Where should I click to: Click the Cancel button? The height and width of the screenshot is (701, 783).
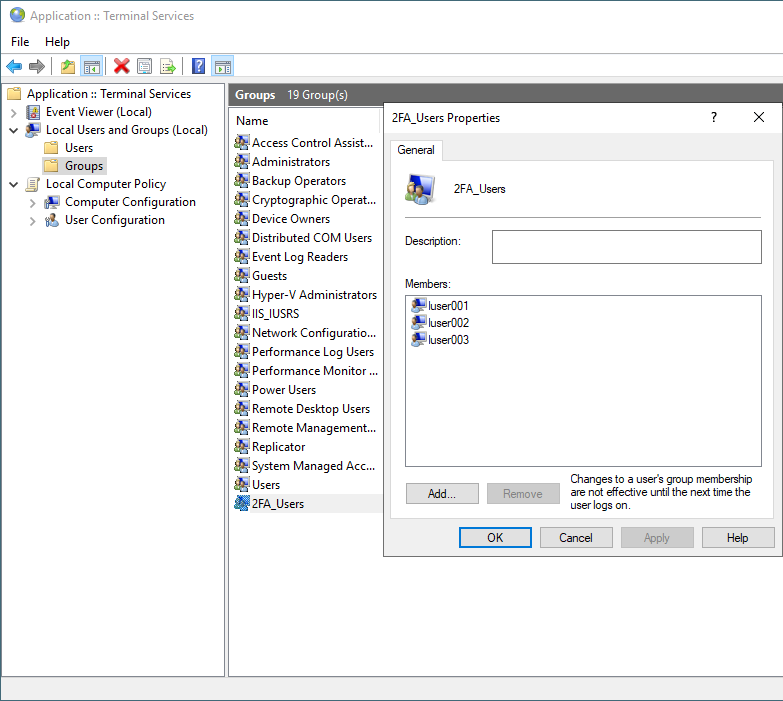[x=576, y=538]
